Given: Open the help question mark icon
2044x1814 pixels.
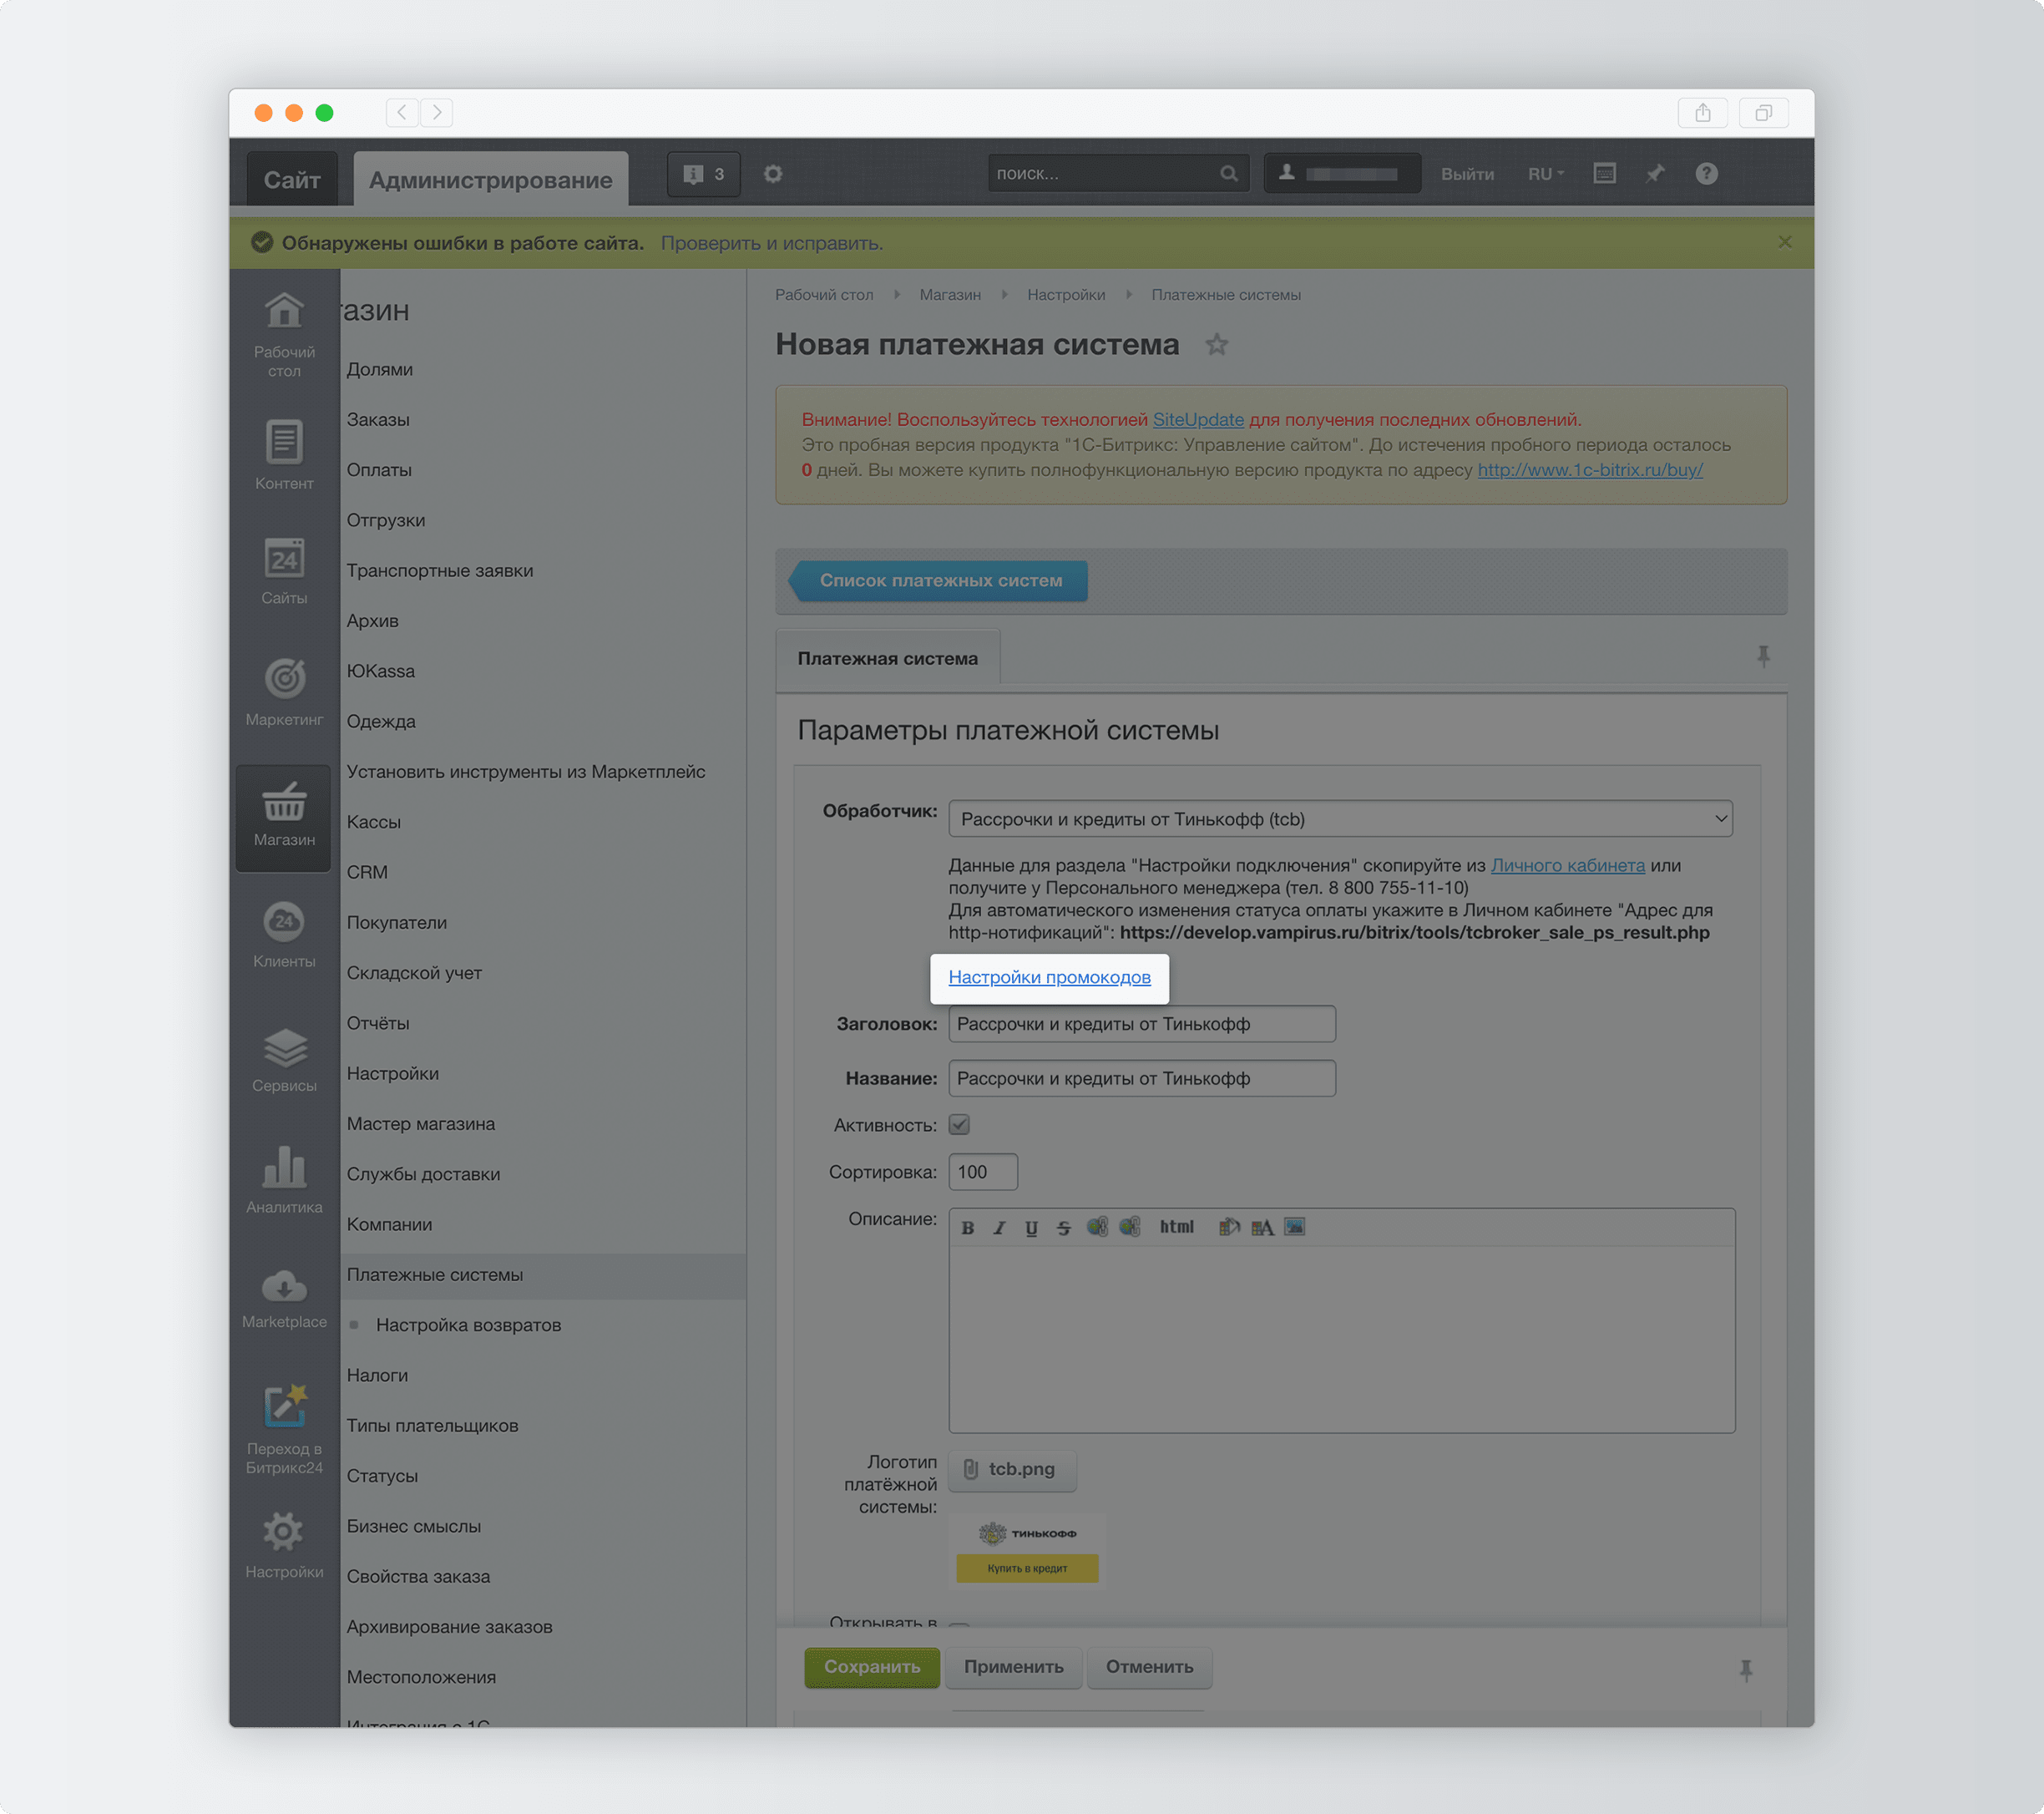Looking at the screenshot, I should [x=1706, y=174].
